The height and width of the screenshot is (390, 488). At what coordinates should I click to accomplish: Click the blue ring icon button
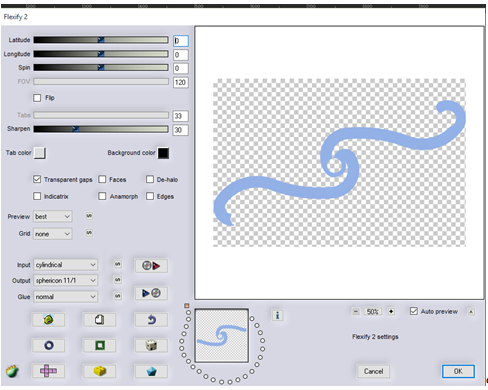click(x=48, y=345)
